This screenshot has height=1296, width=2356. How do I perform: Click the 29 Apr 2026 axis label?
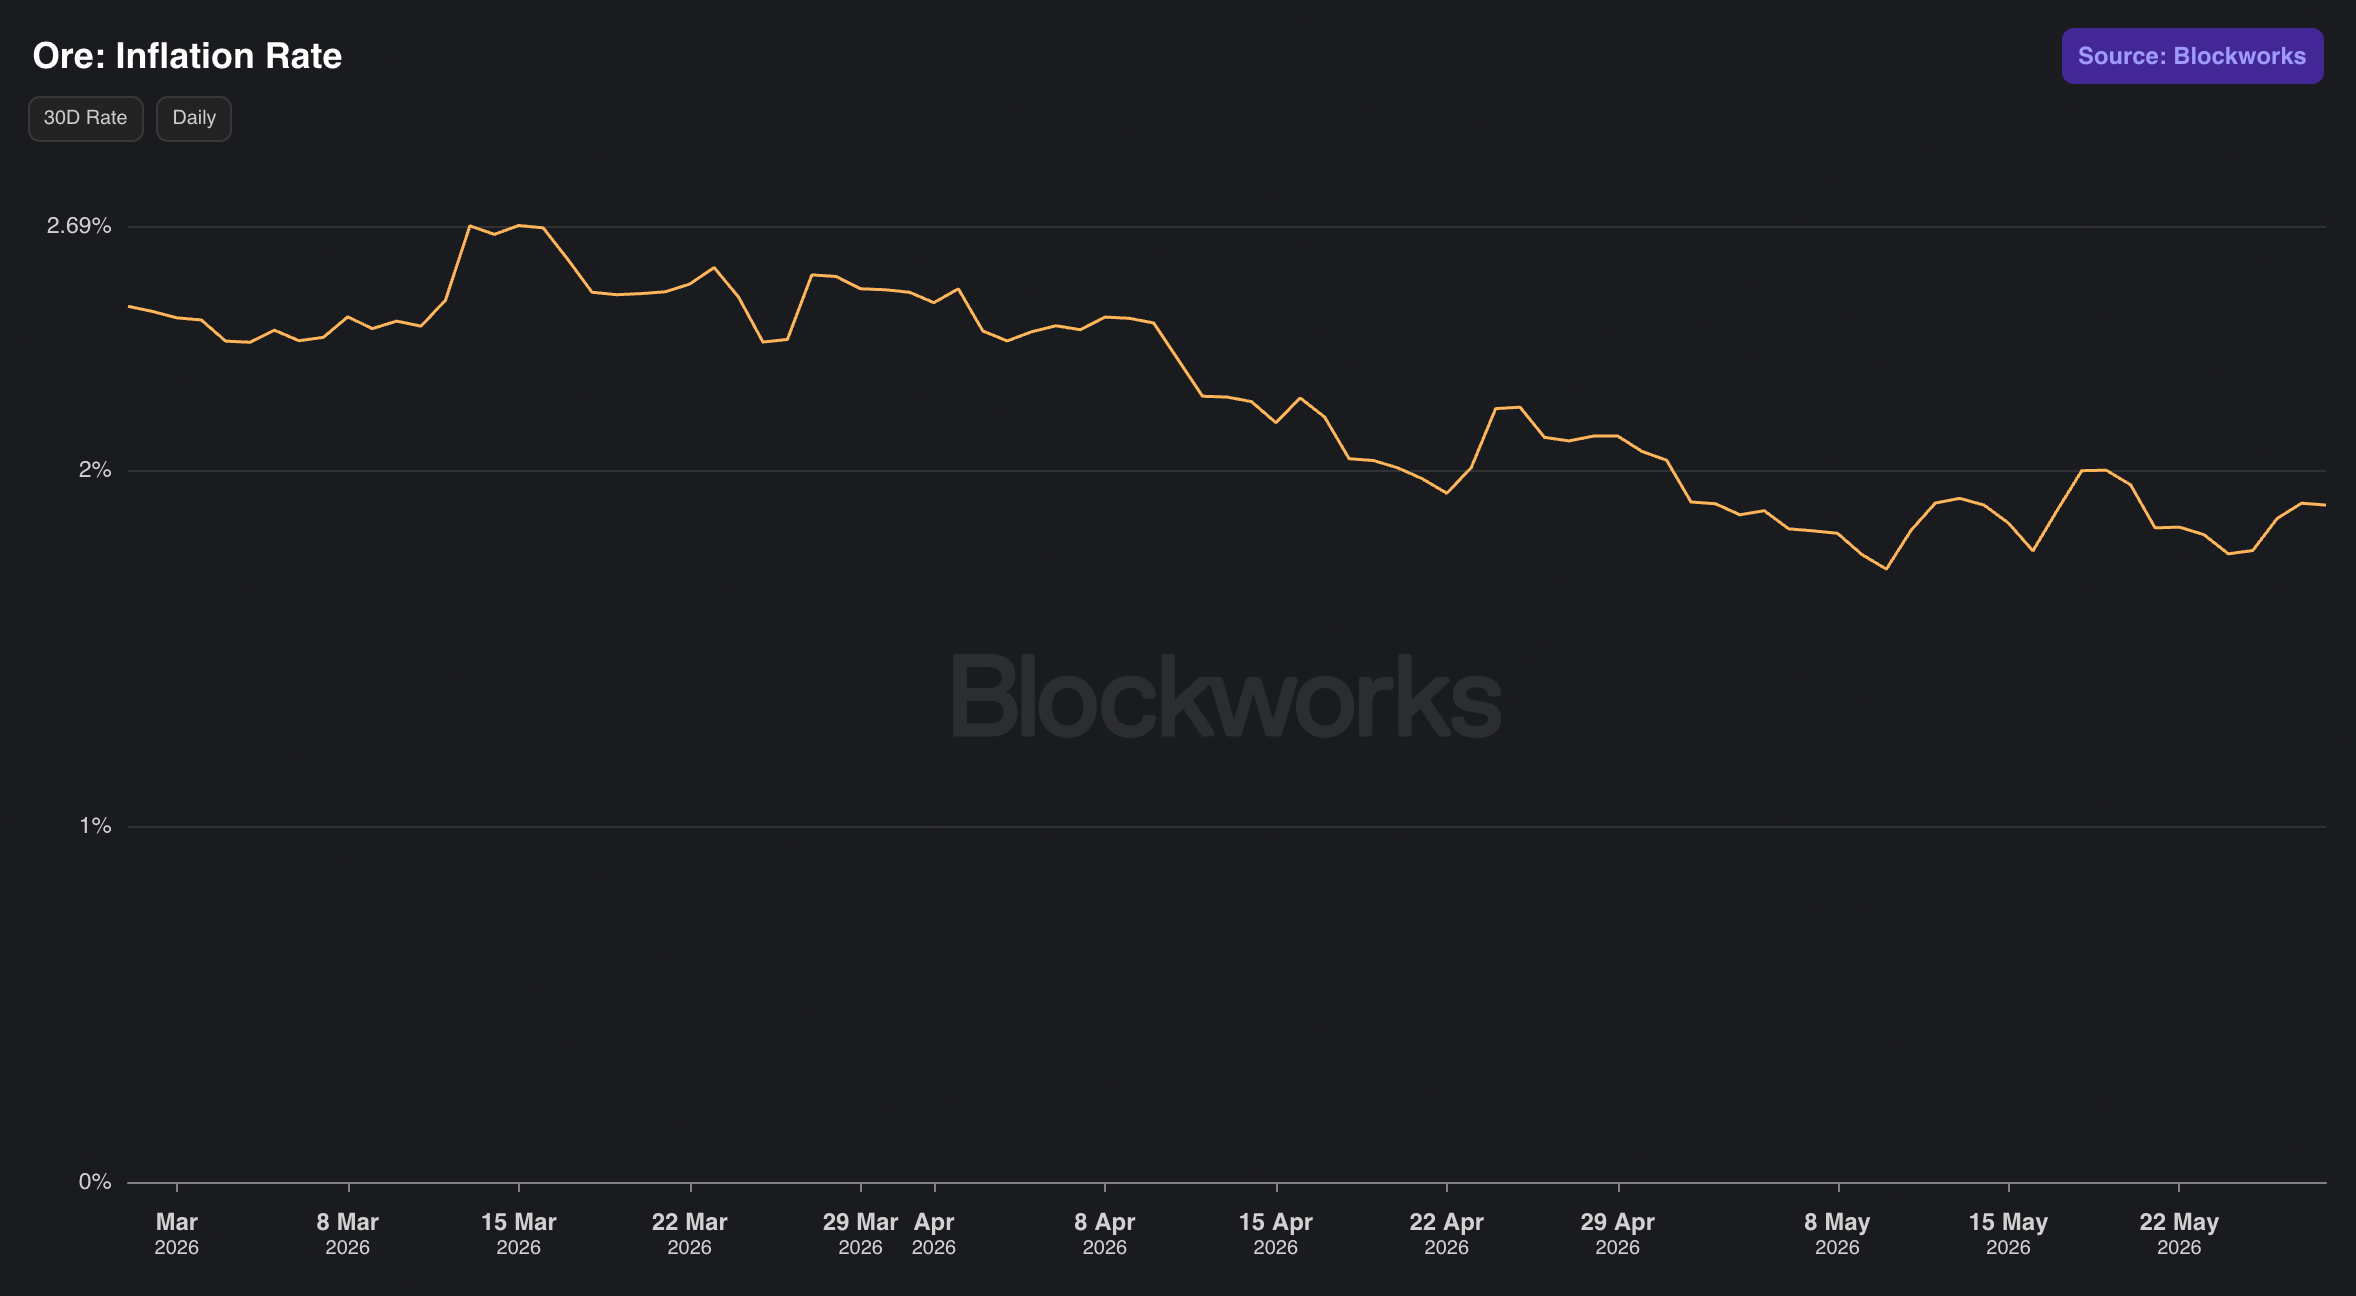point(1618,1234)
